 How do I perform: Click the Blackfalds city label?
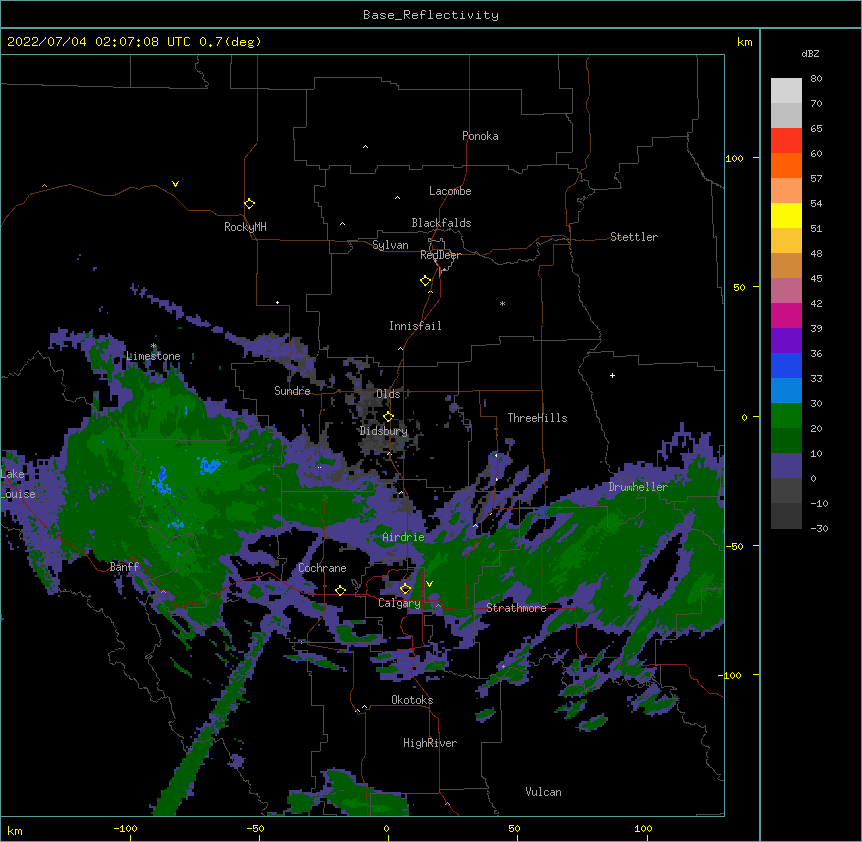441,223
